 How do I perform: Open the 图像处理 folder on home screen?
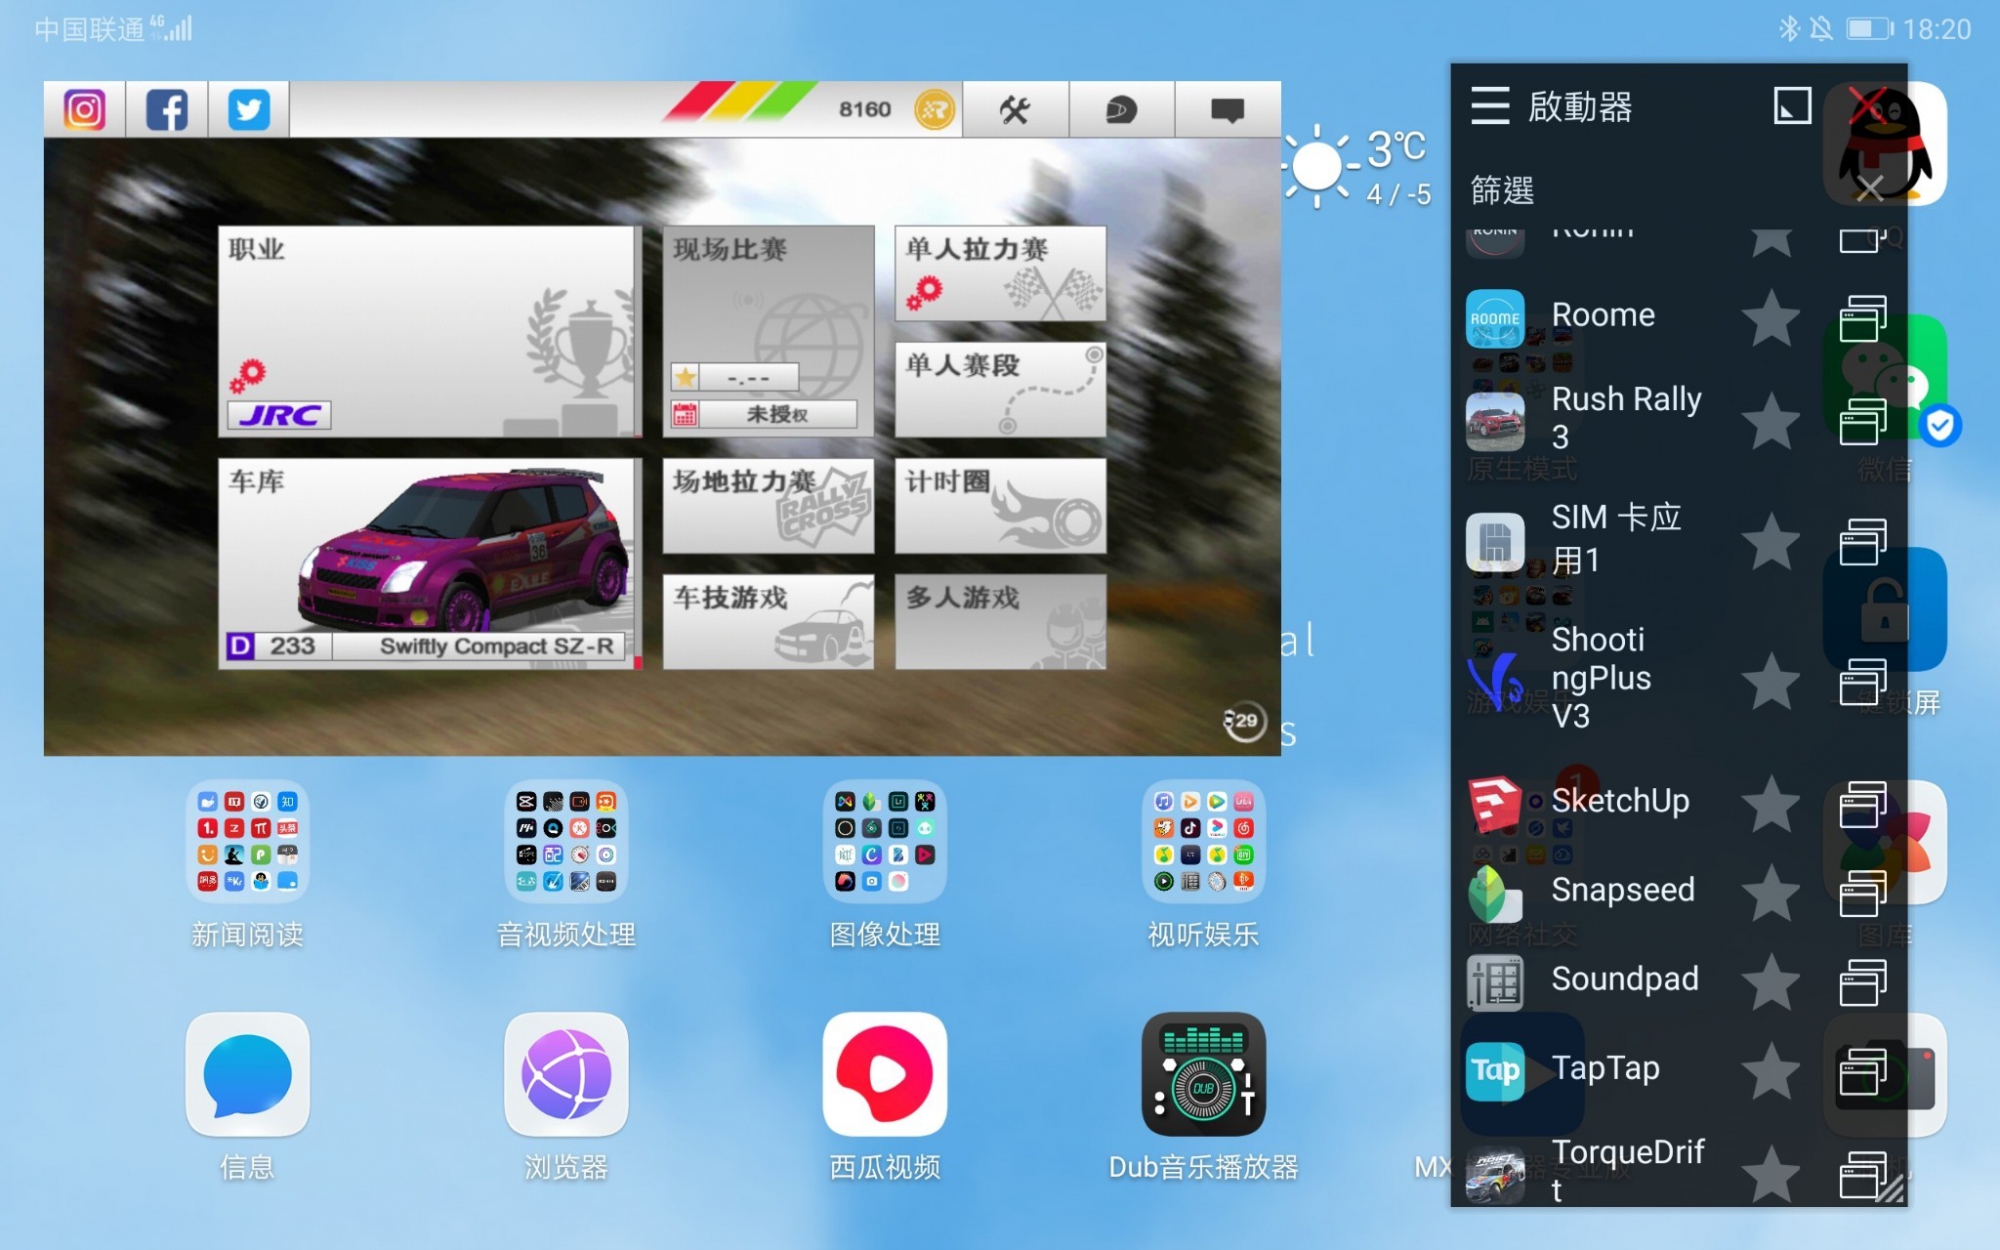885,842
